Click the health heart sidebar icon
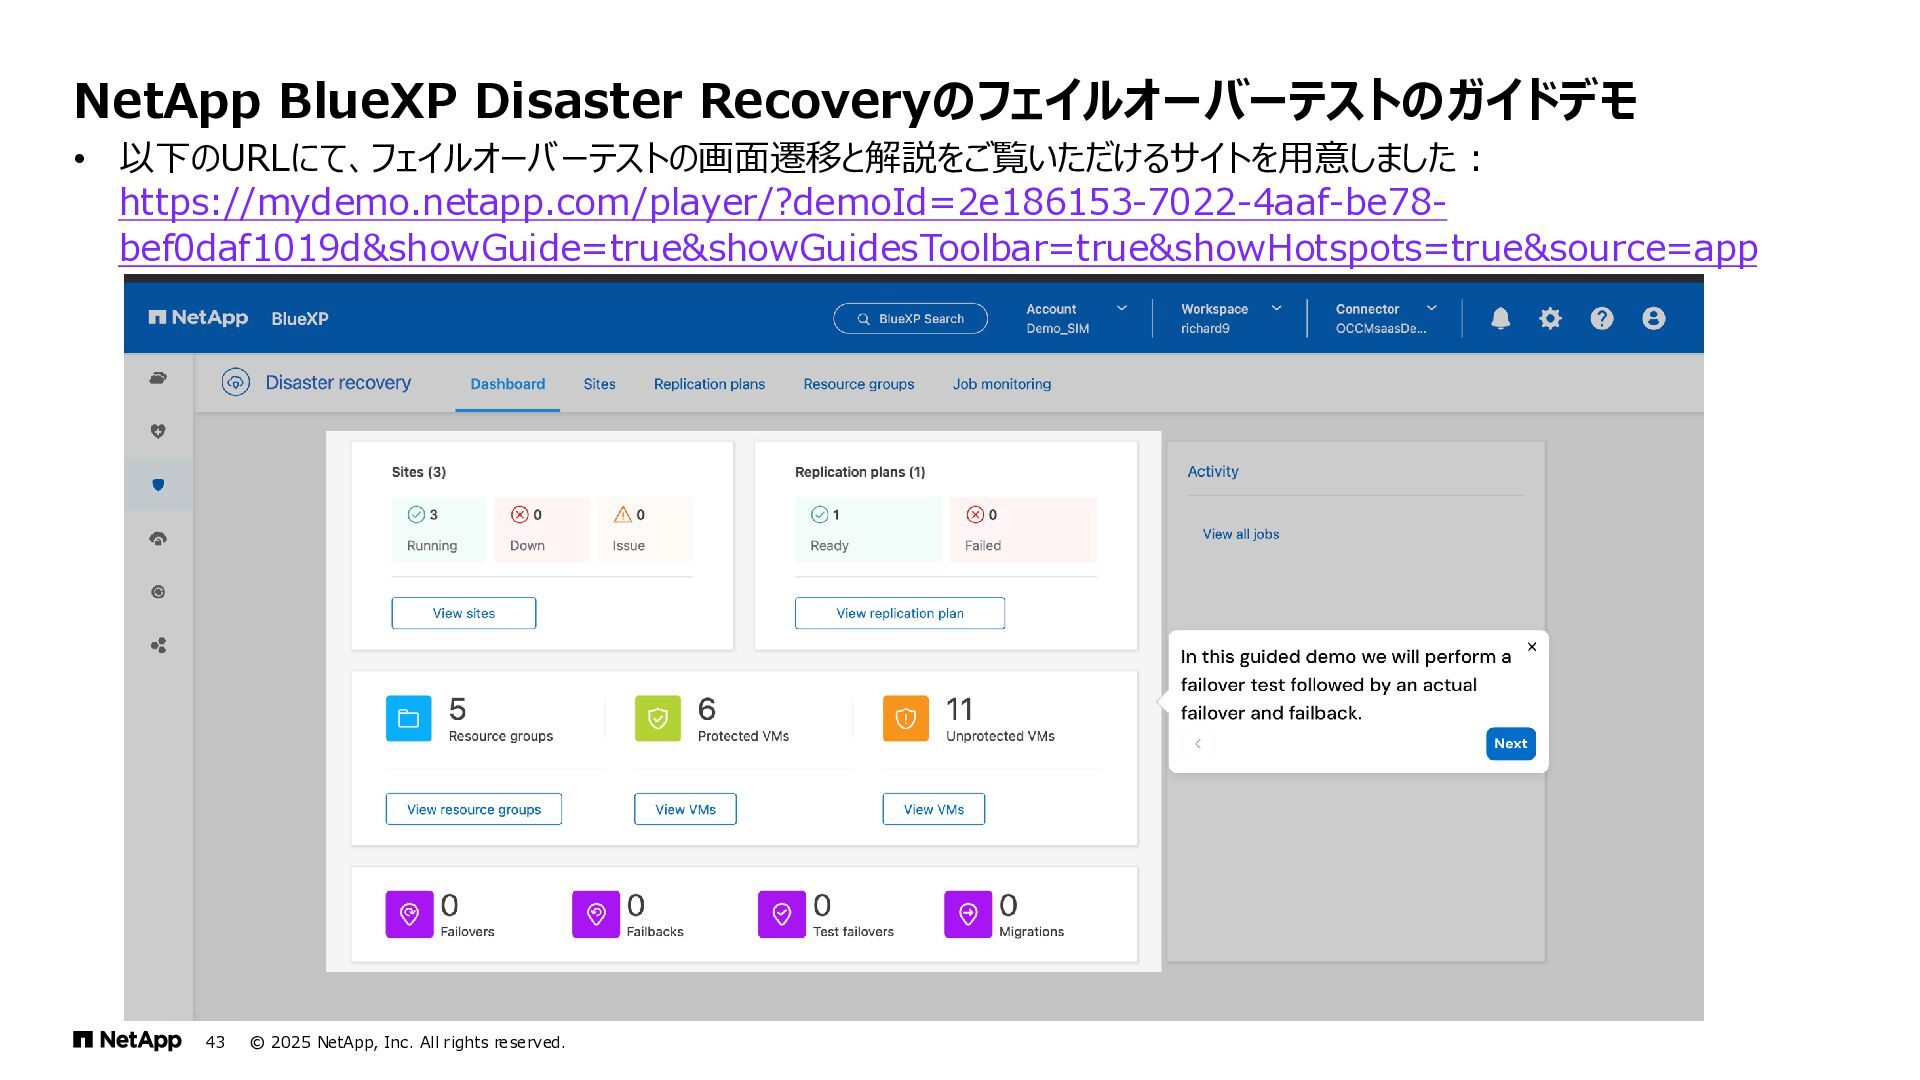The width and height of the screenshot is (1920, 1080). pyautogui.click(x=158, y=431)
